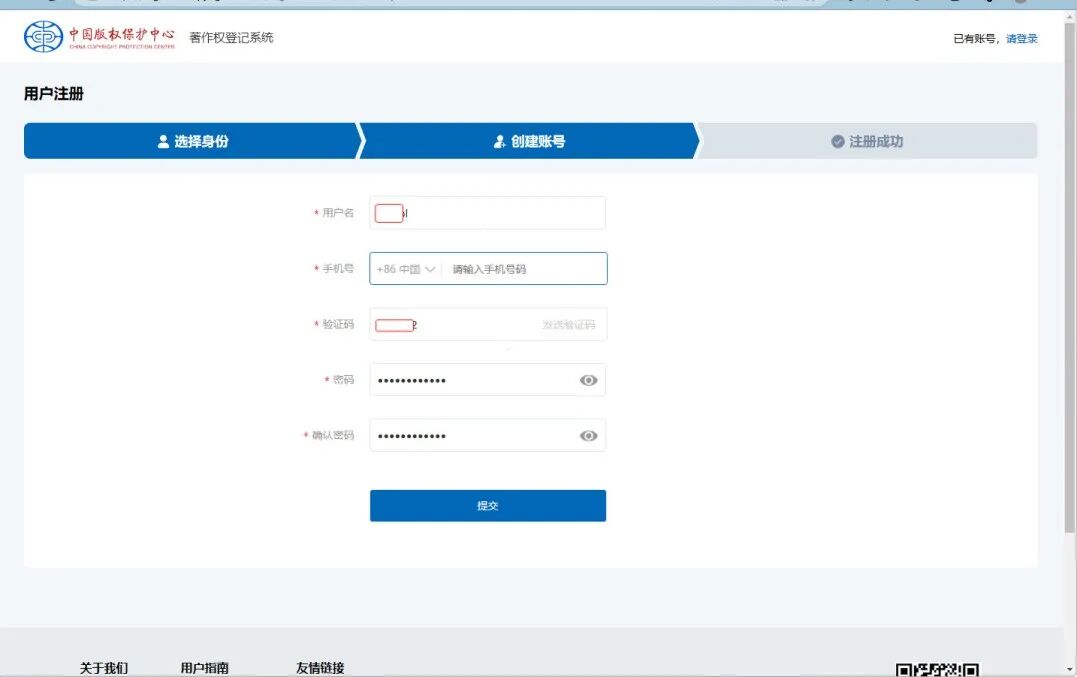Submit the form with 提交 button
The height and width of the screenshot is (677, 1077).
tap(487, 505)
